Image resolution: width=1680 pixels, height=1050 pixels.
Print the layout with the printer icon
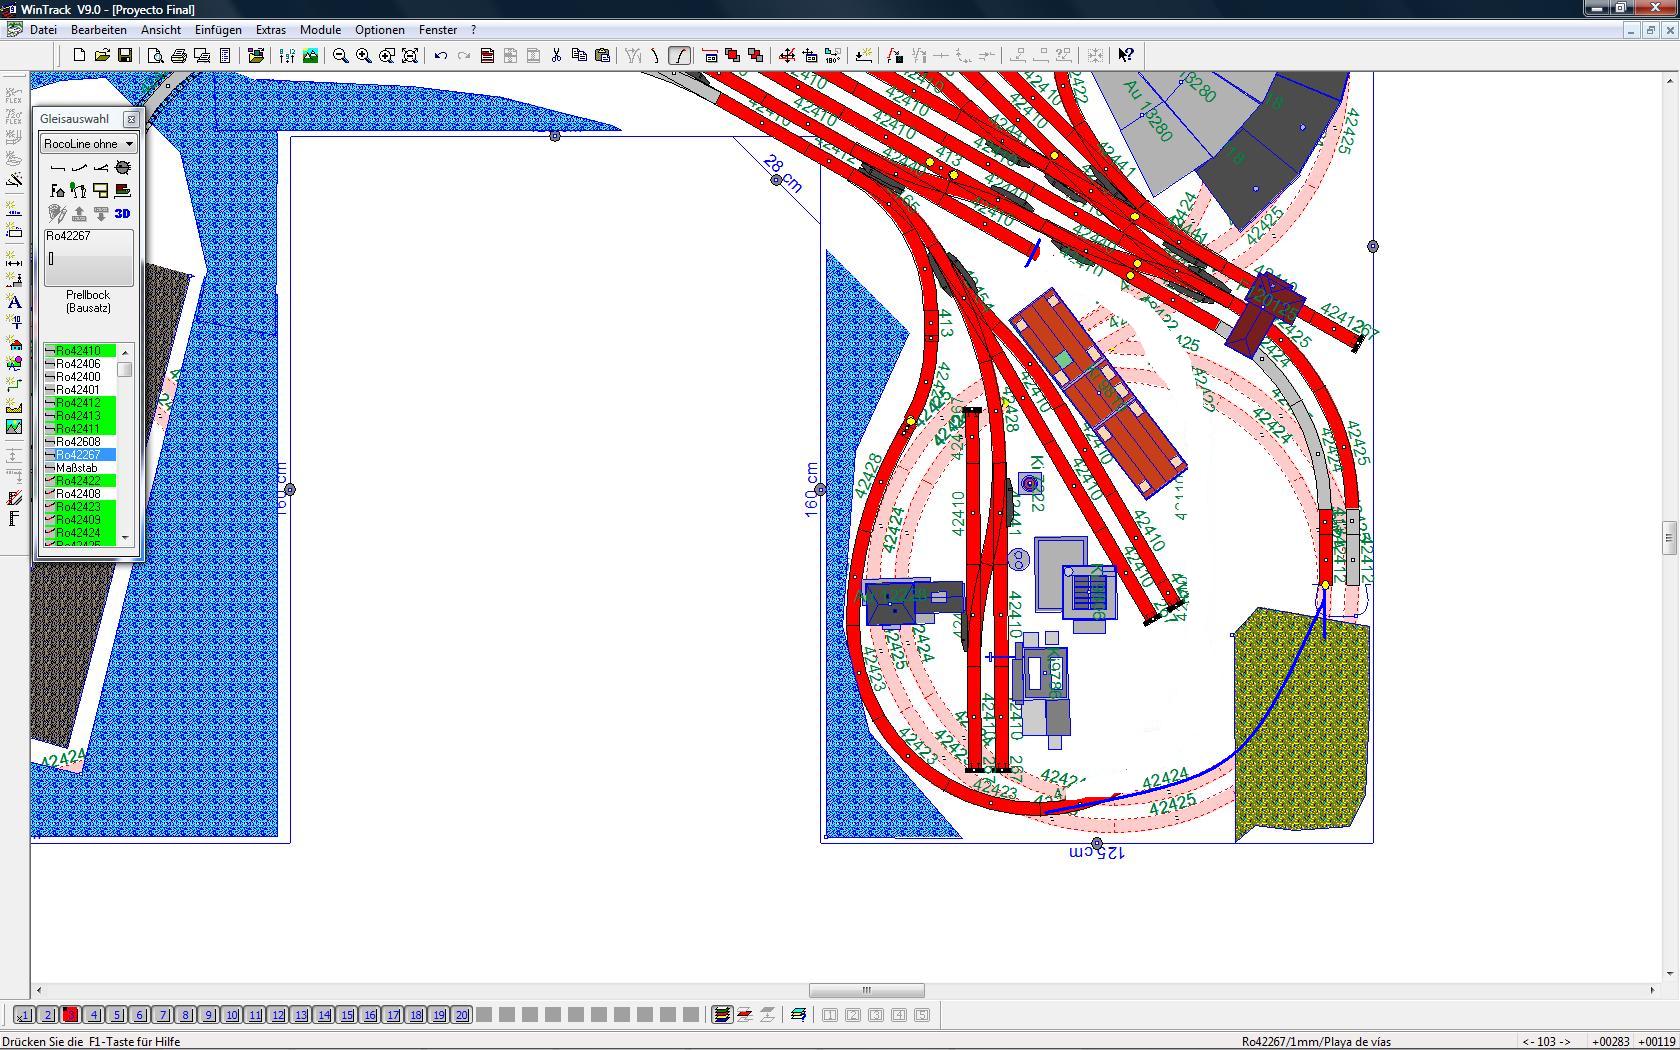pos(179,56)
